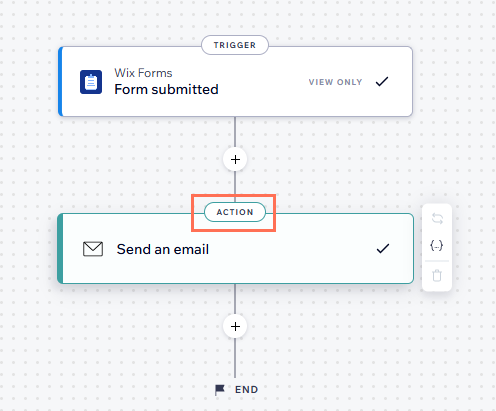
Task: Click the Wix Forms text
Action: 143,73
